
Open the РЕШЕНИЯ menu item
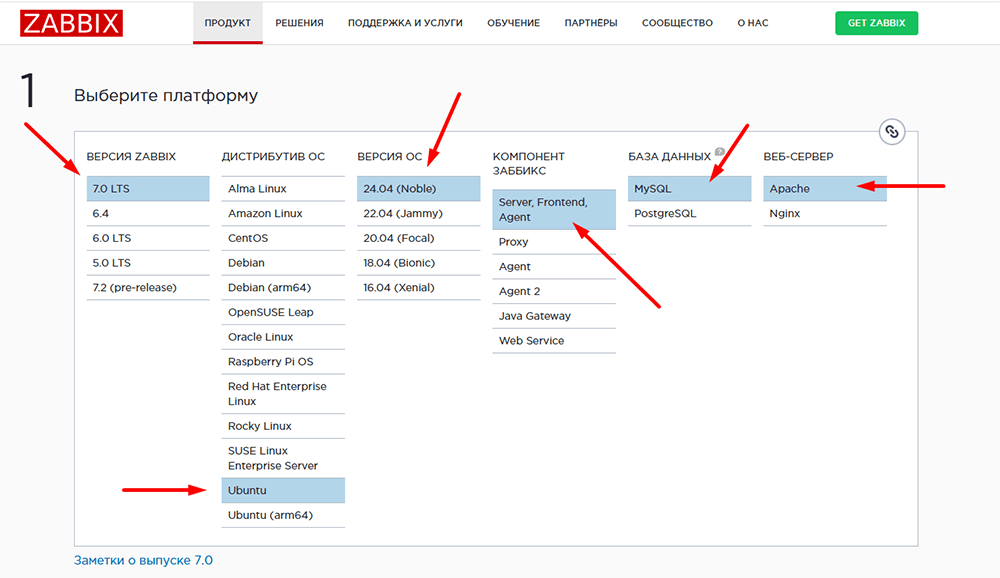[x=299, y=23]
